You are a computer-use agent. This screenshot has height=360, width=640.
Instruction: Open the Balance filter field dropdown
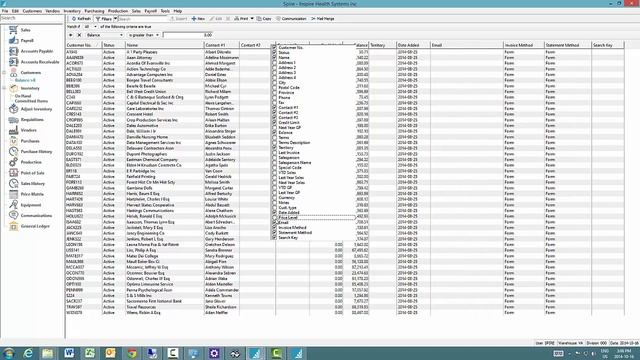pyautogui.click(x=121, y=35)
